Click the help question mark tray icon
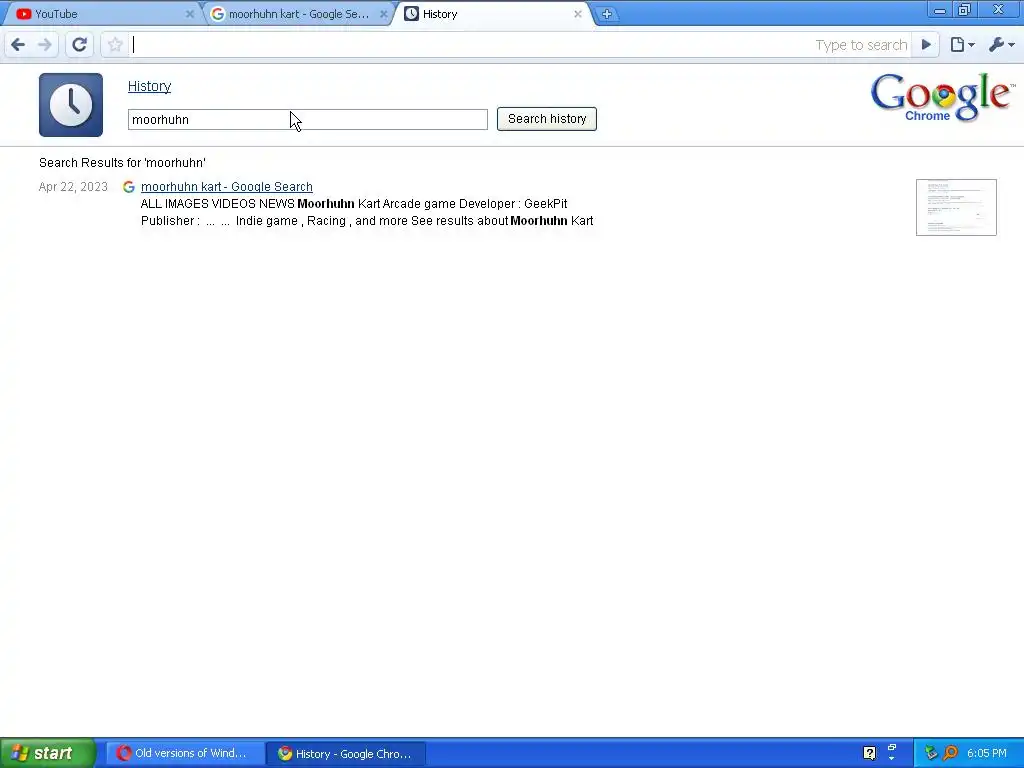Image resolution: width=1024 pixels, height=768 pixels. (869, 753)
